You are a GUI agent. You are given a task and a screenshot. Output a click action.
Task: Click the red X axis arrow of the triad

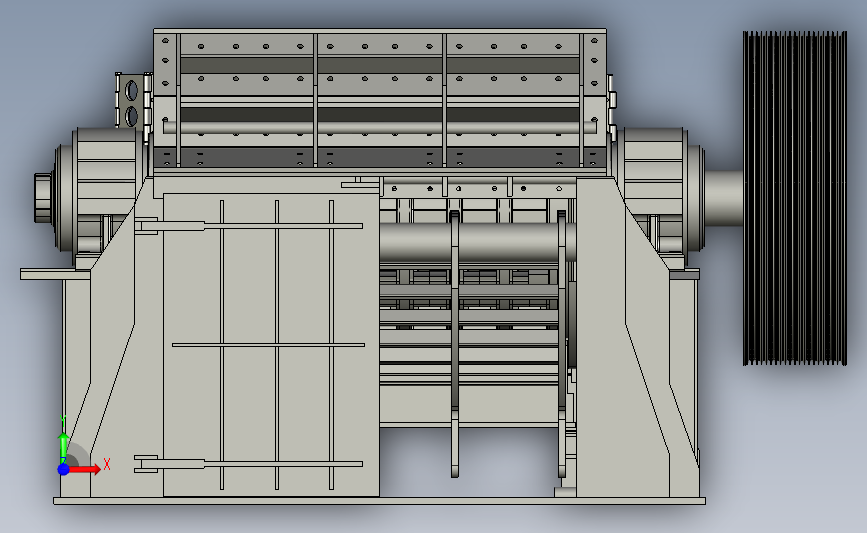point(86,469)
